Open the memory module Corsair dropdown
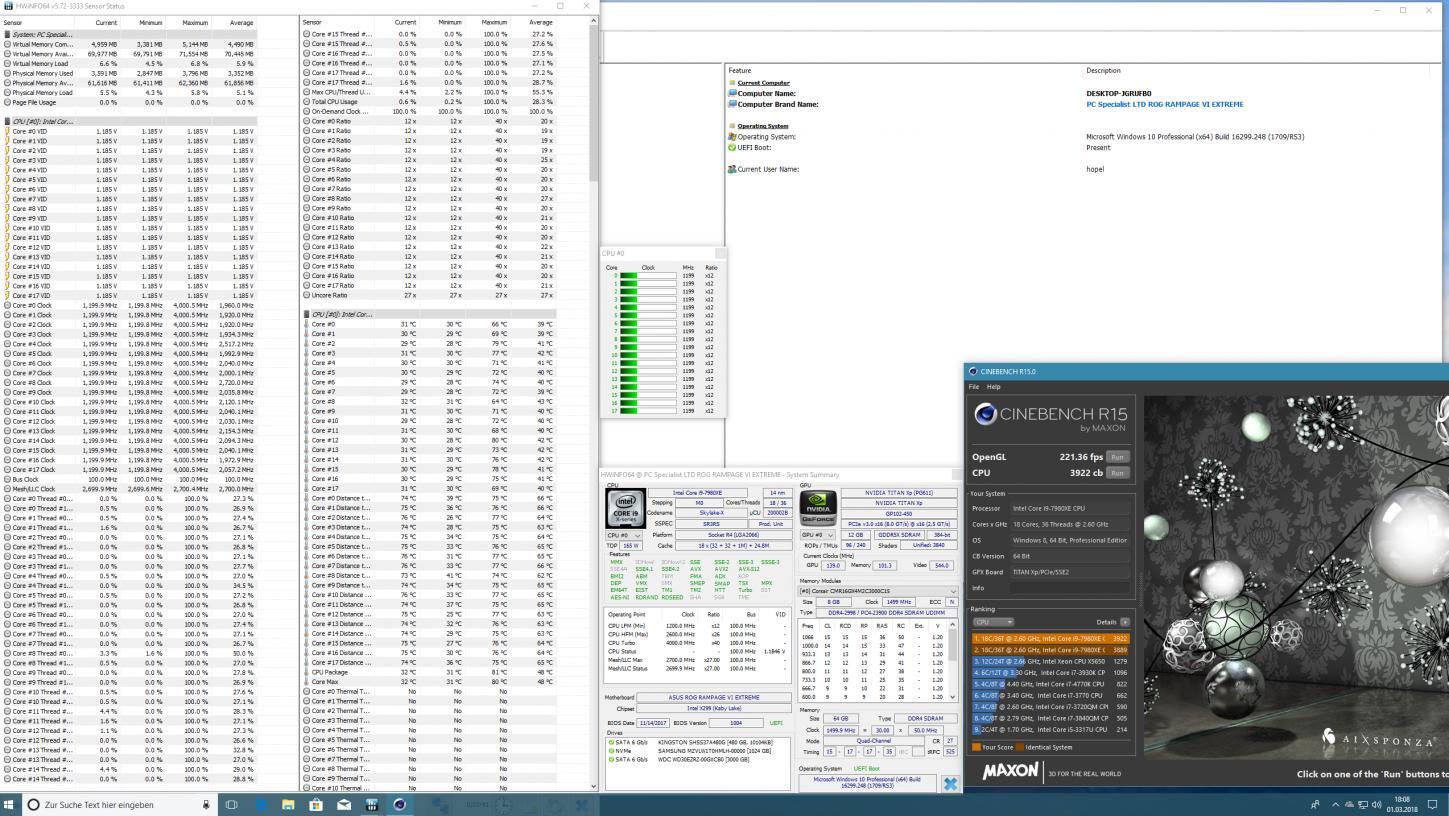The width and height of the screenshot is (1449, 816). (x=878, y=591)
